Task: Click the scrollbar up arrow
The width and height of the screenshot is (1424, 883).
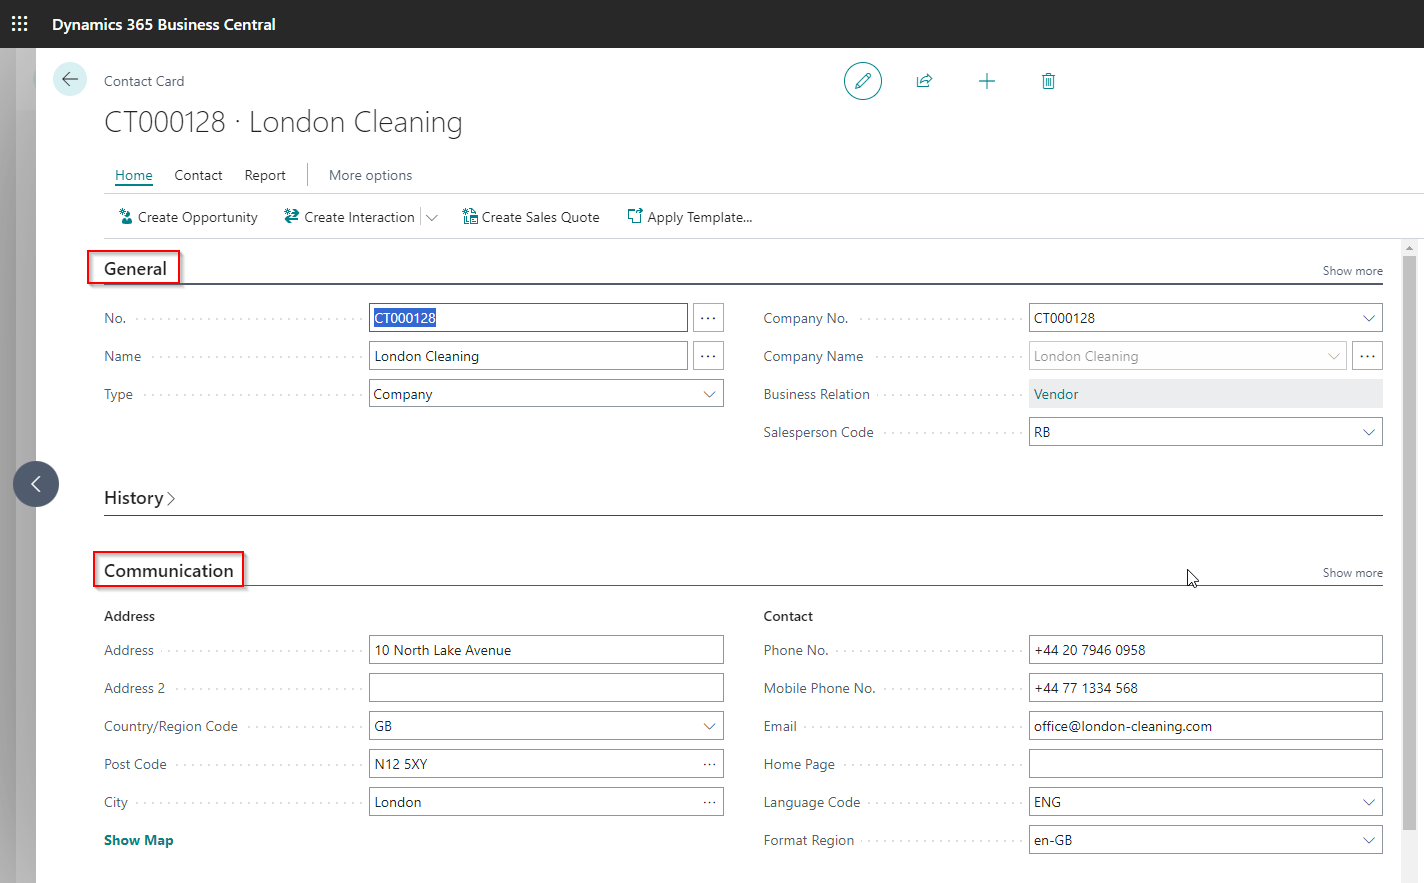Action: [1409, 248]
